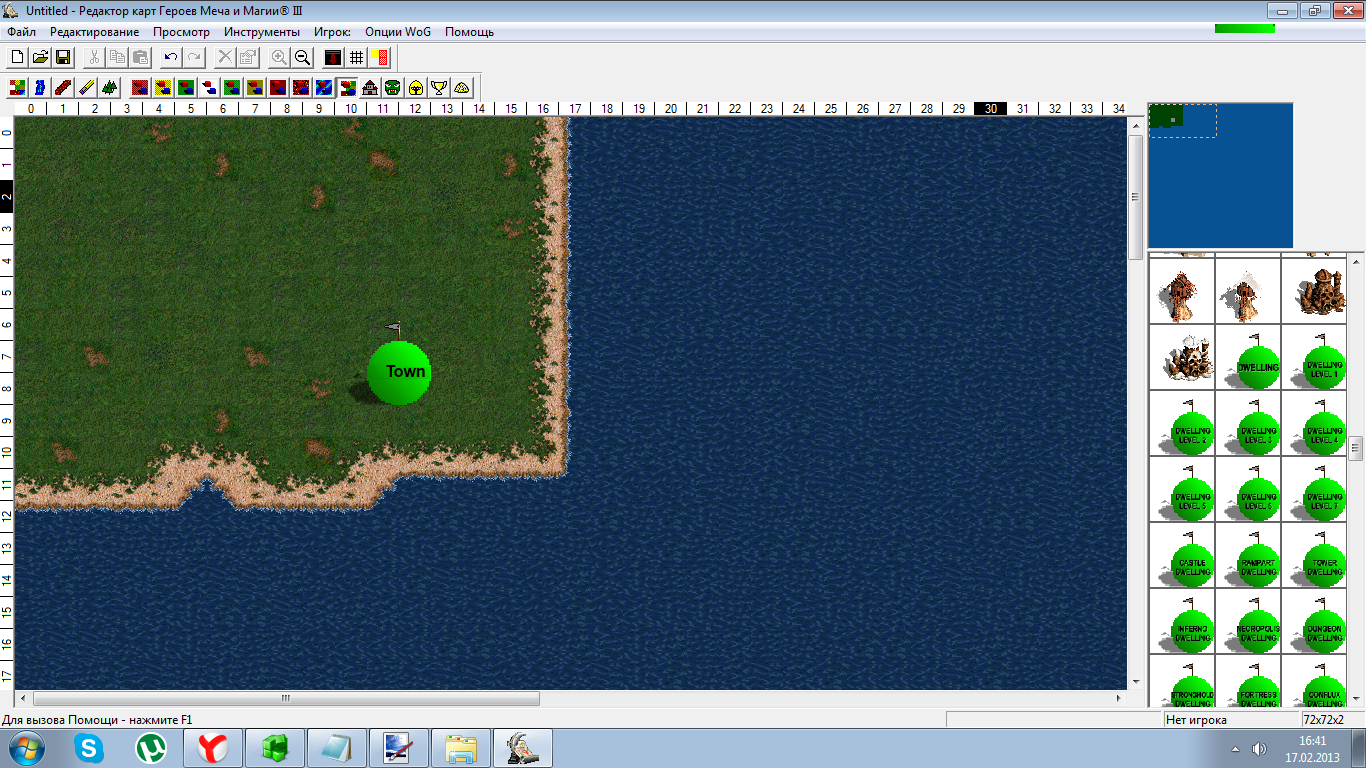Show snow terrain objects palette
This screenshot has height=768, width=1366.
(209, 87)
